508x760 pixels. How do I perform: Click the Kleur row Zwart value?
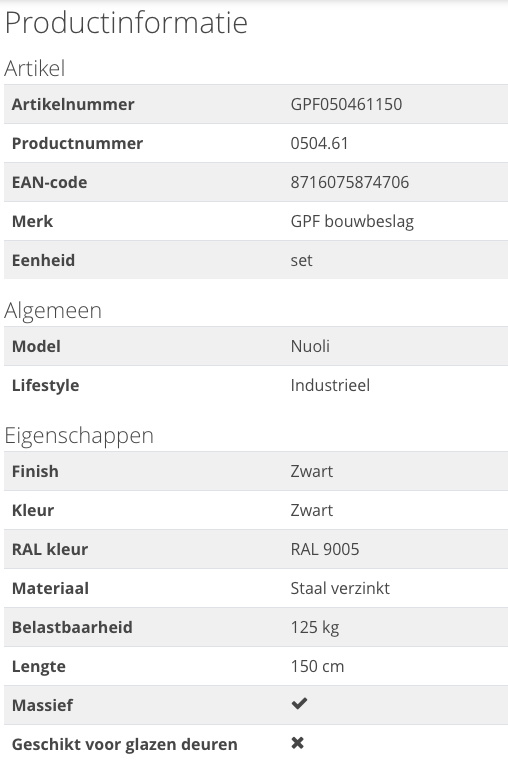(312, 510)
